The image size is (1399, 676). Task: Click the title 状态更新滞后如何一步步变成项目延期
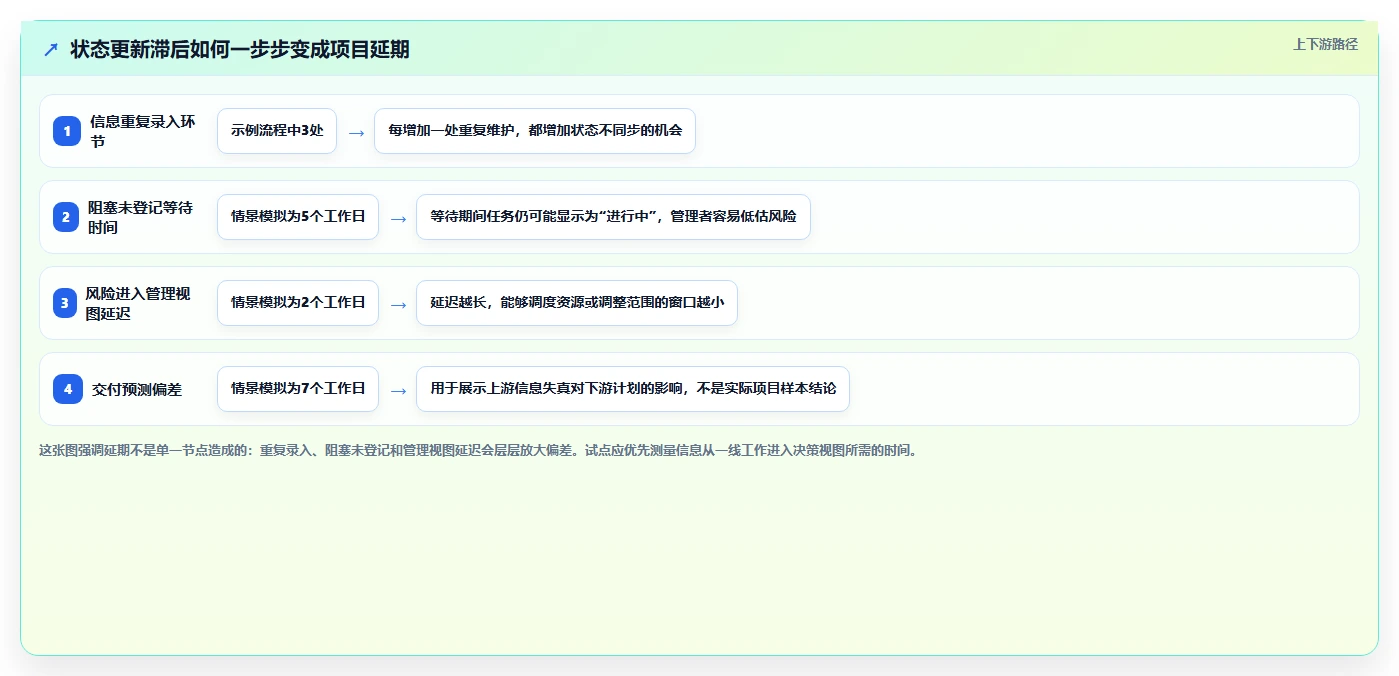pyautogui.click(x=240, y=49)
